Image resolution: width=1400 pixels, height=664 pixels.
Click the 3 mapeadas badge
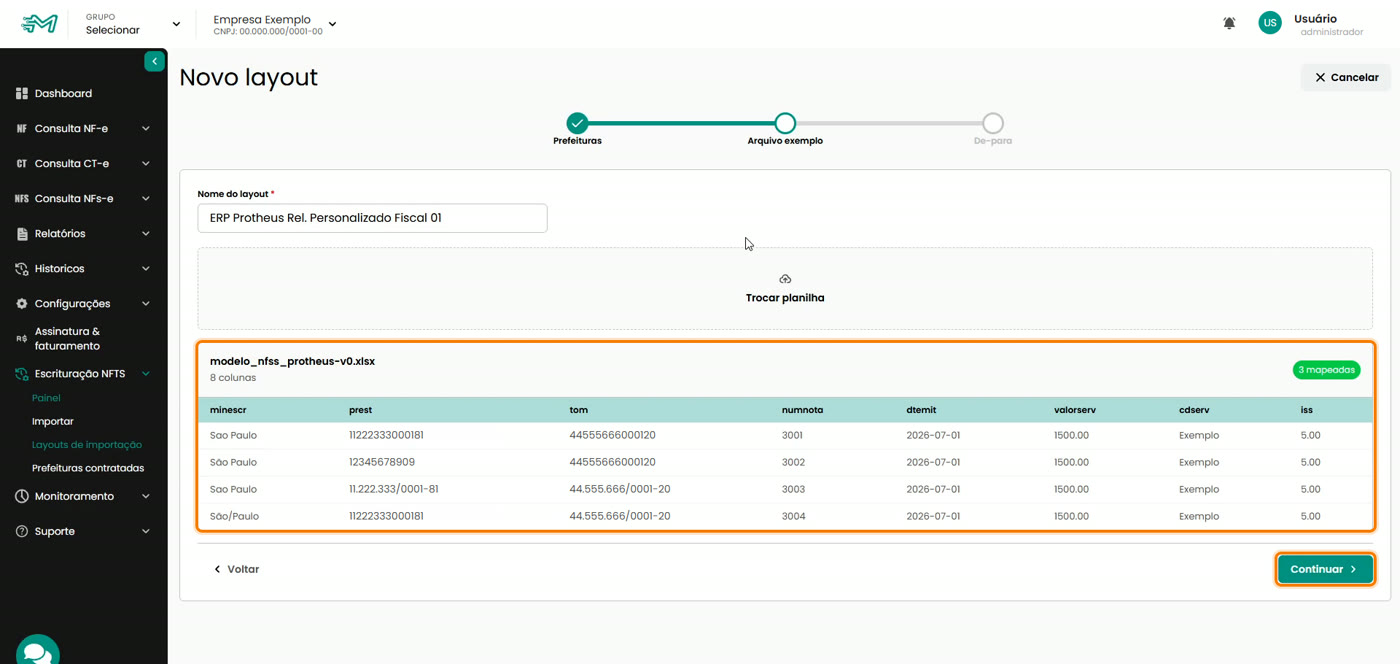point(1326,370)
